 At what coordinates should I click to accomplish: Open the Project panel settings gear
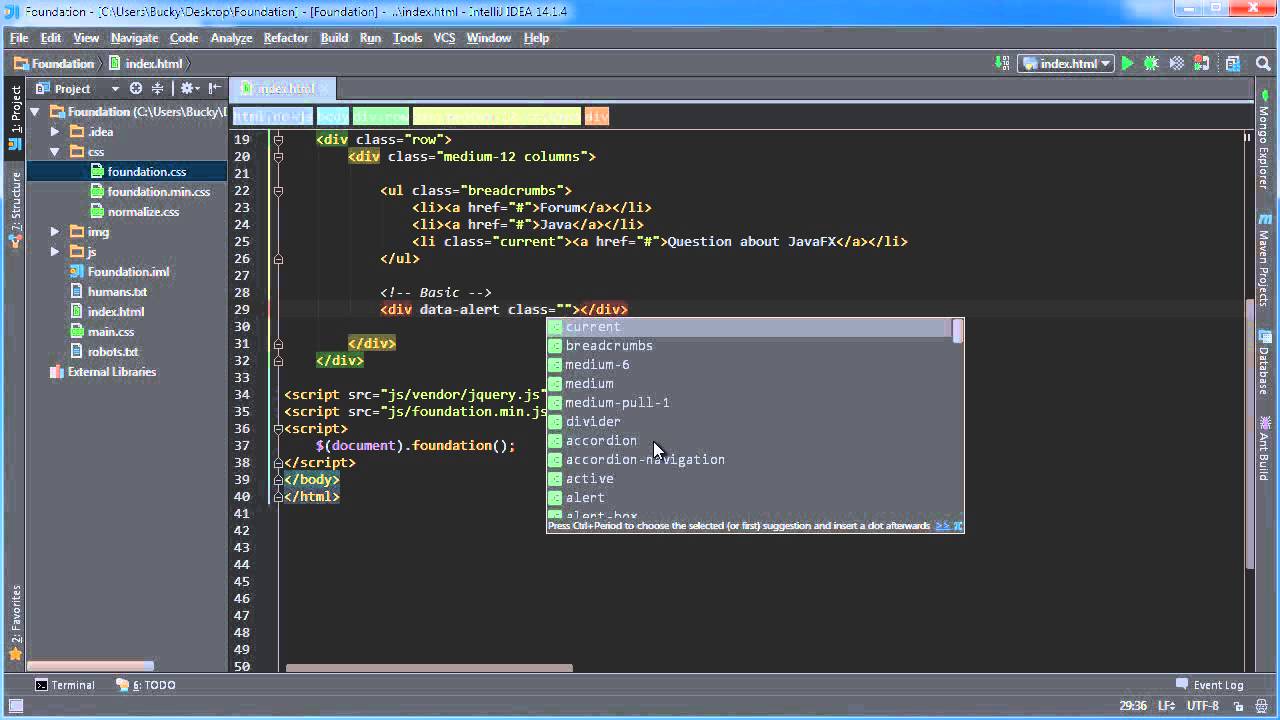188,88
